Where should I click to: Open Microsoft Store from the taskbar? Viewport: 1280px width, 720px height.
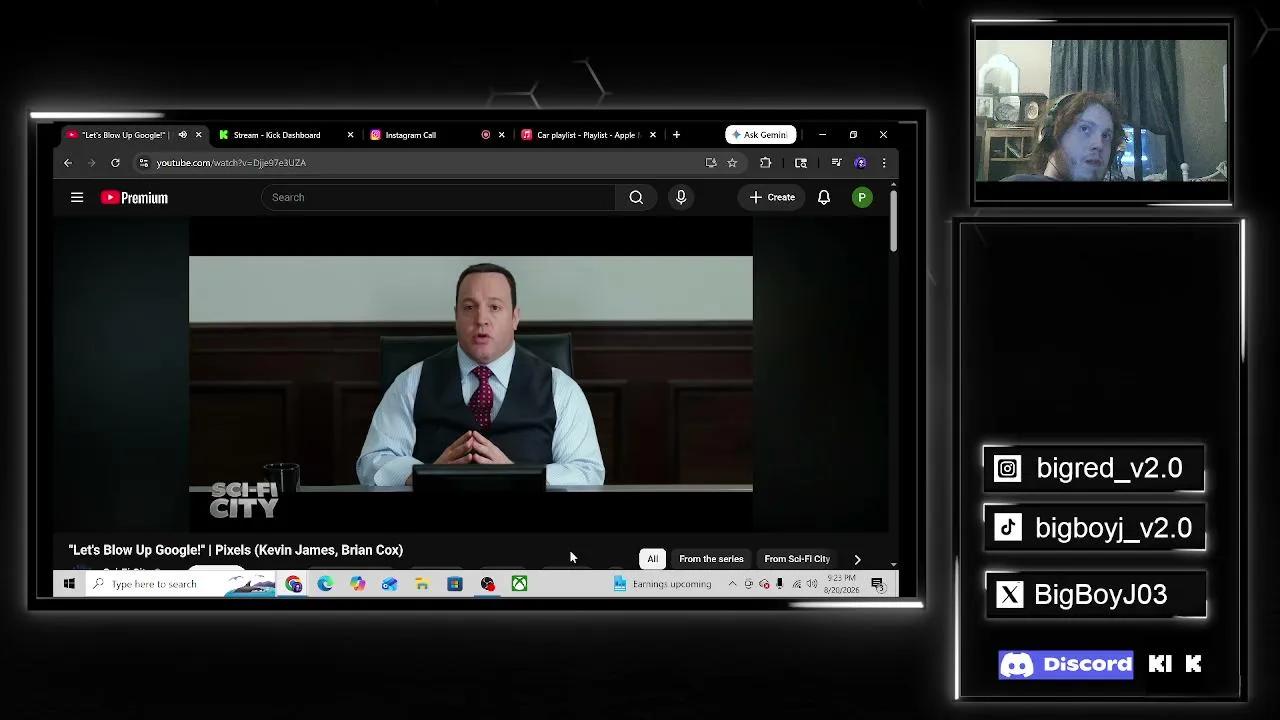(455, 584)
